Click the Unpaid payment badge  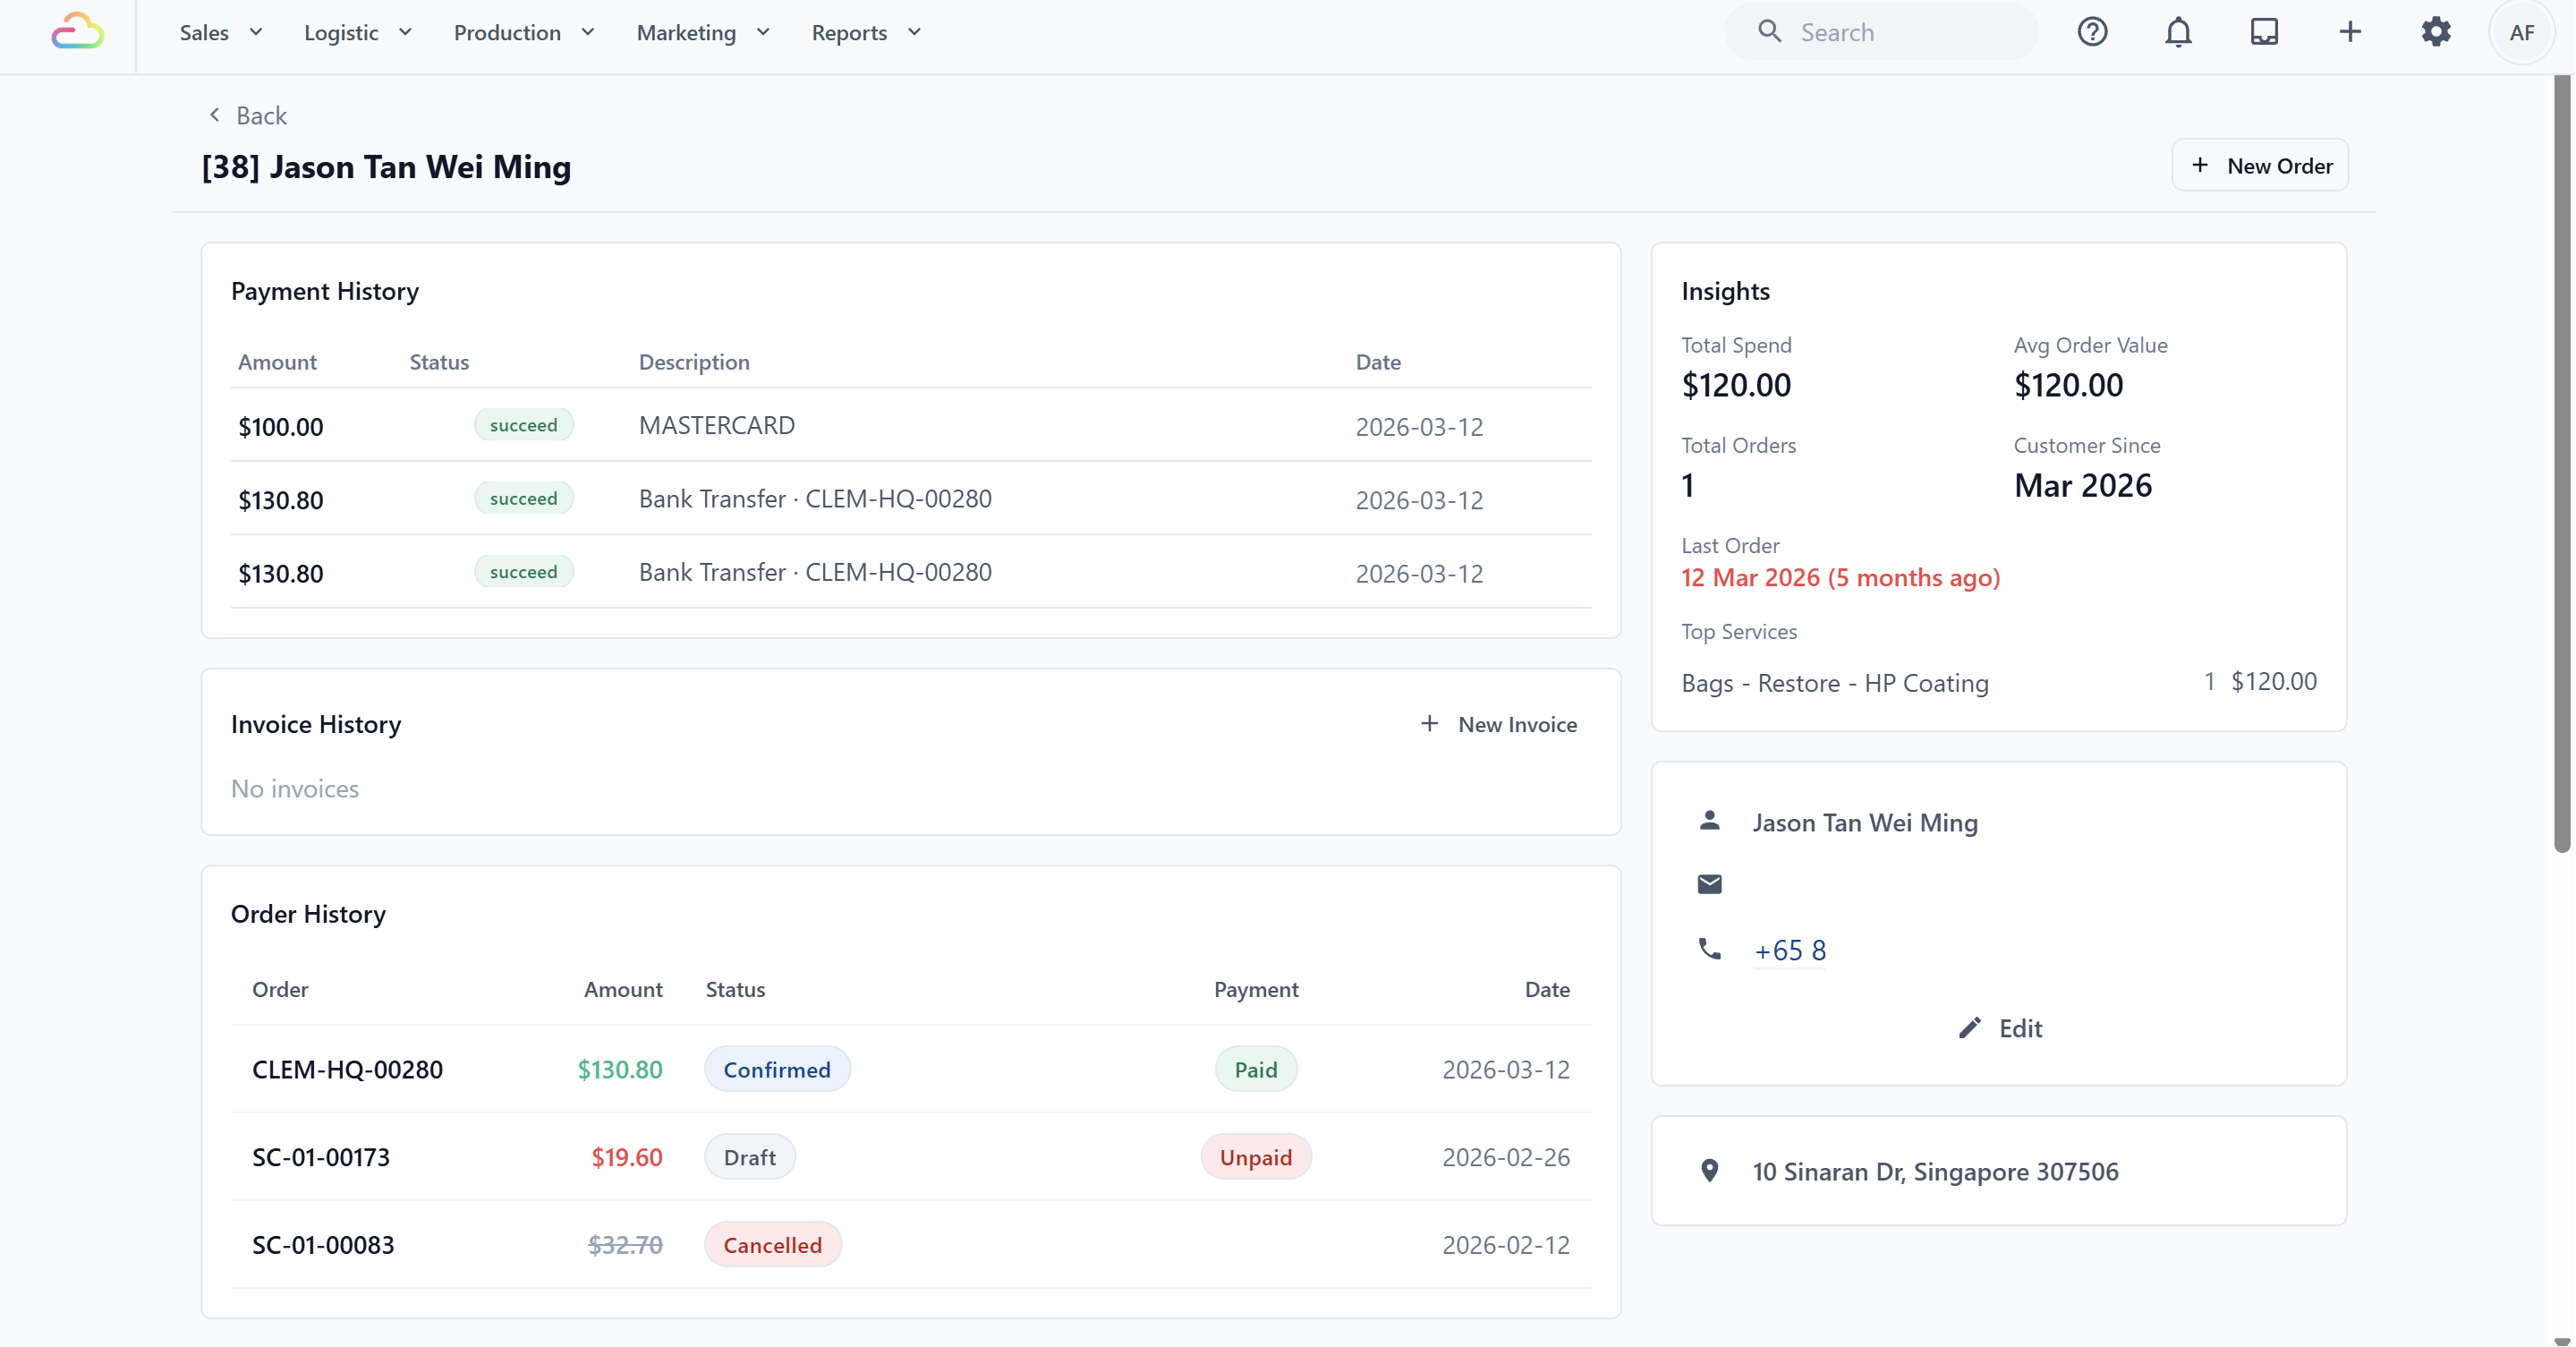(x=1256, y=1157)
